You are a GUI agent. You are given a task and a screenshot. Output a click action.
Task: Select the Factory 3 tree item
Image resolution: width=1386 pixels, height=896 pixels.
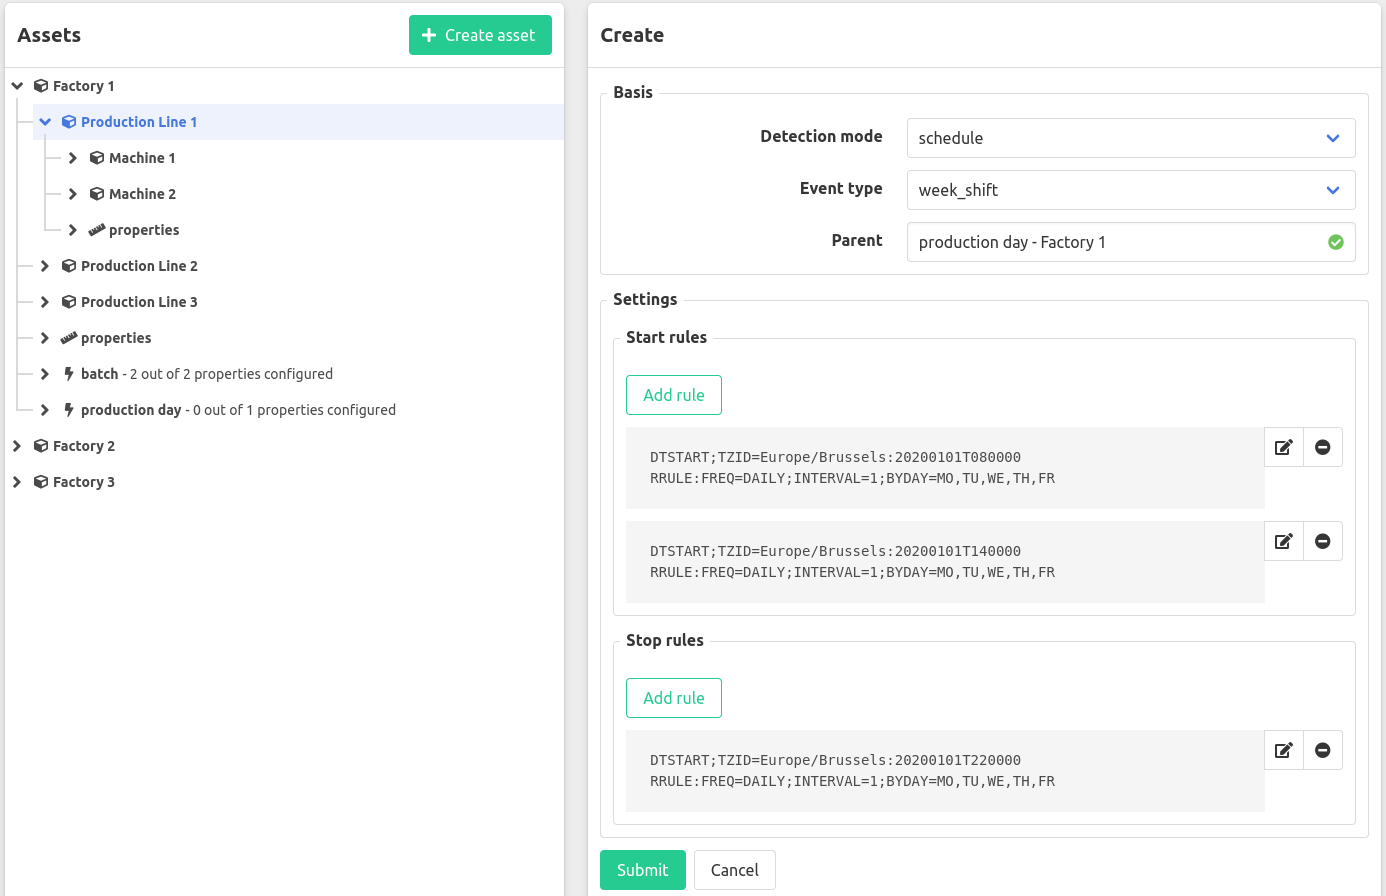click(x=84, y=482)
